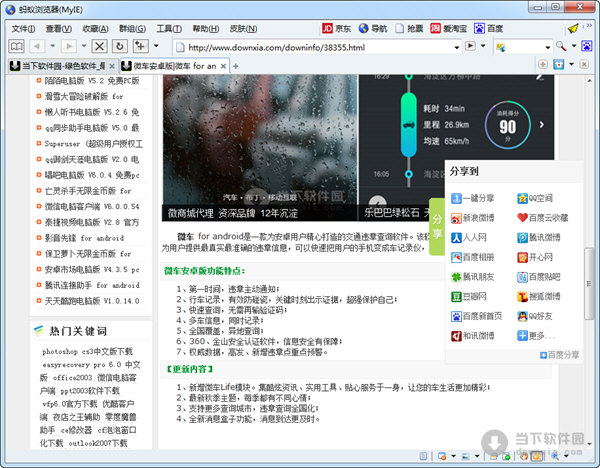Screen dimensions: 600x468
Task: Share to 开心网
Action: click(x=535, y=257)
